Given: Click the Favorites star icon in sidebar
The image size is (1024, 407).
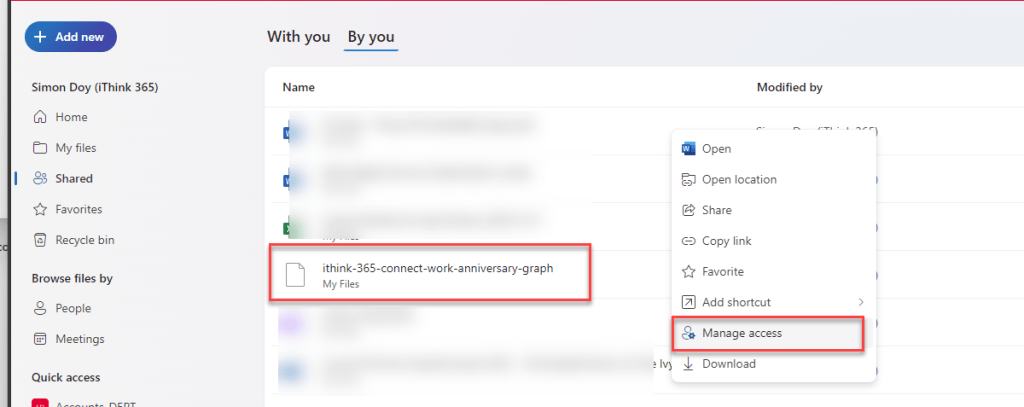Looking at the screenshot, I should (x=40, y=209).
